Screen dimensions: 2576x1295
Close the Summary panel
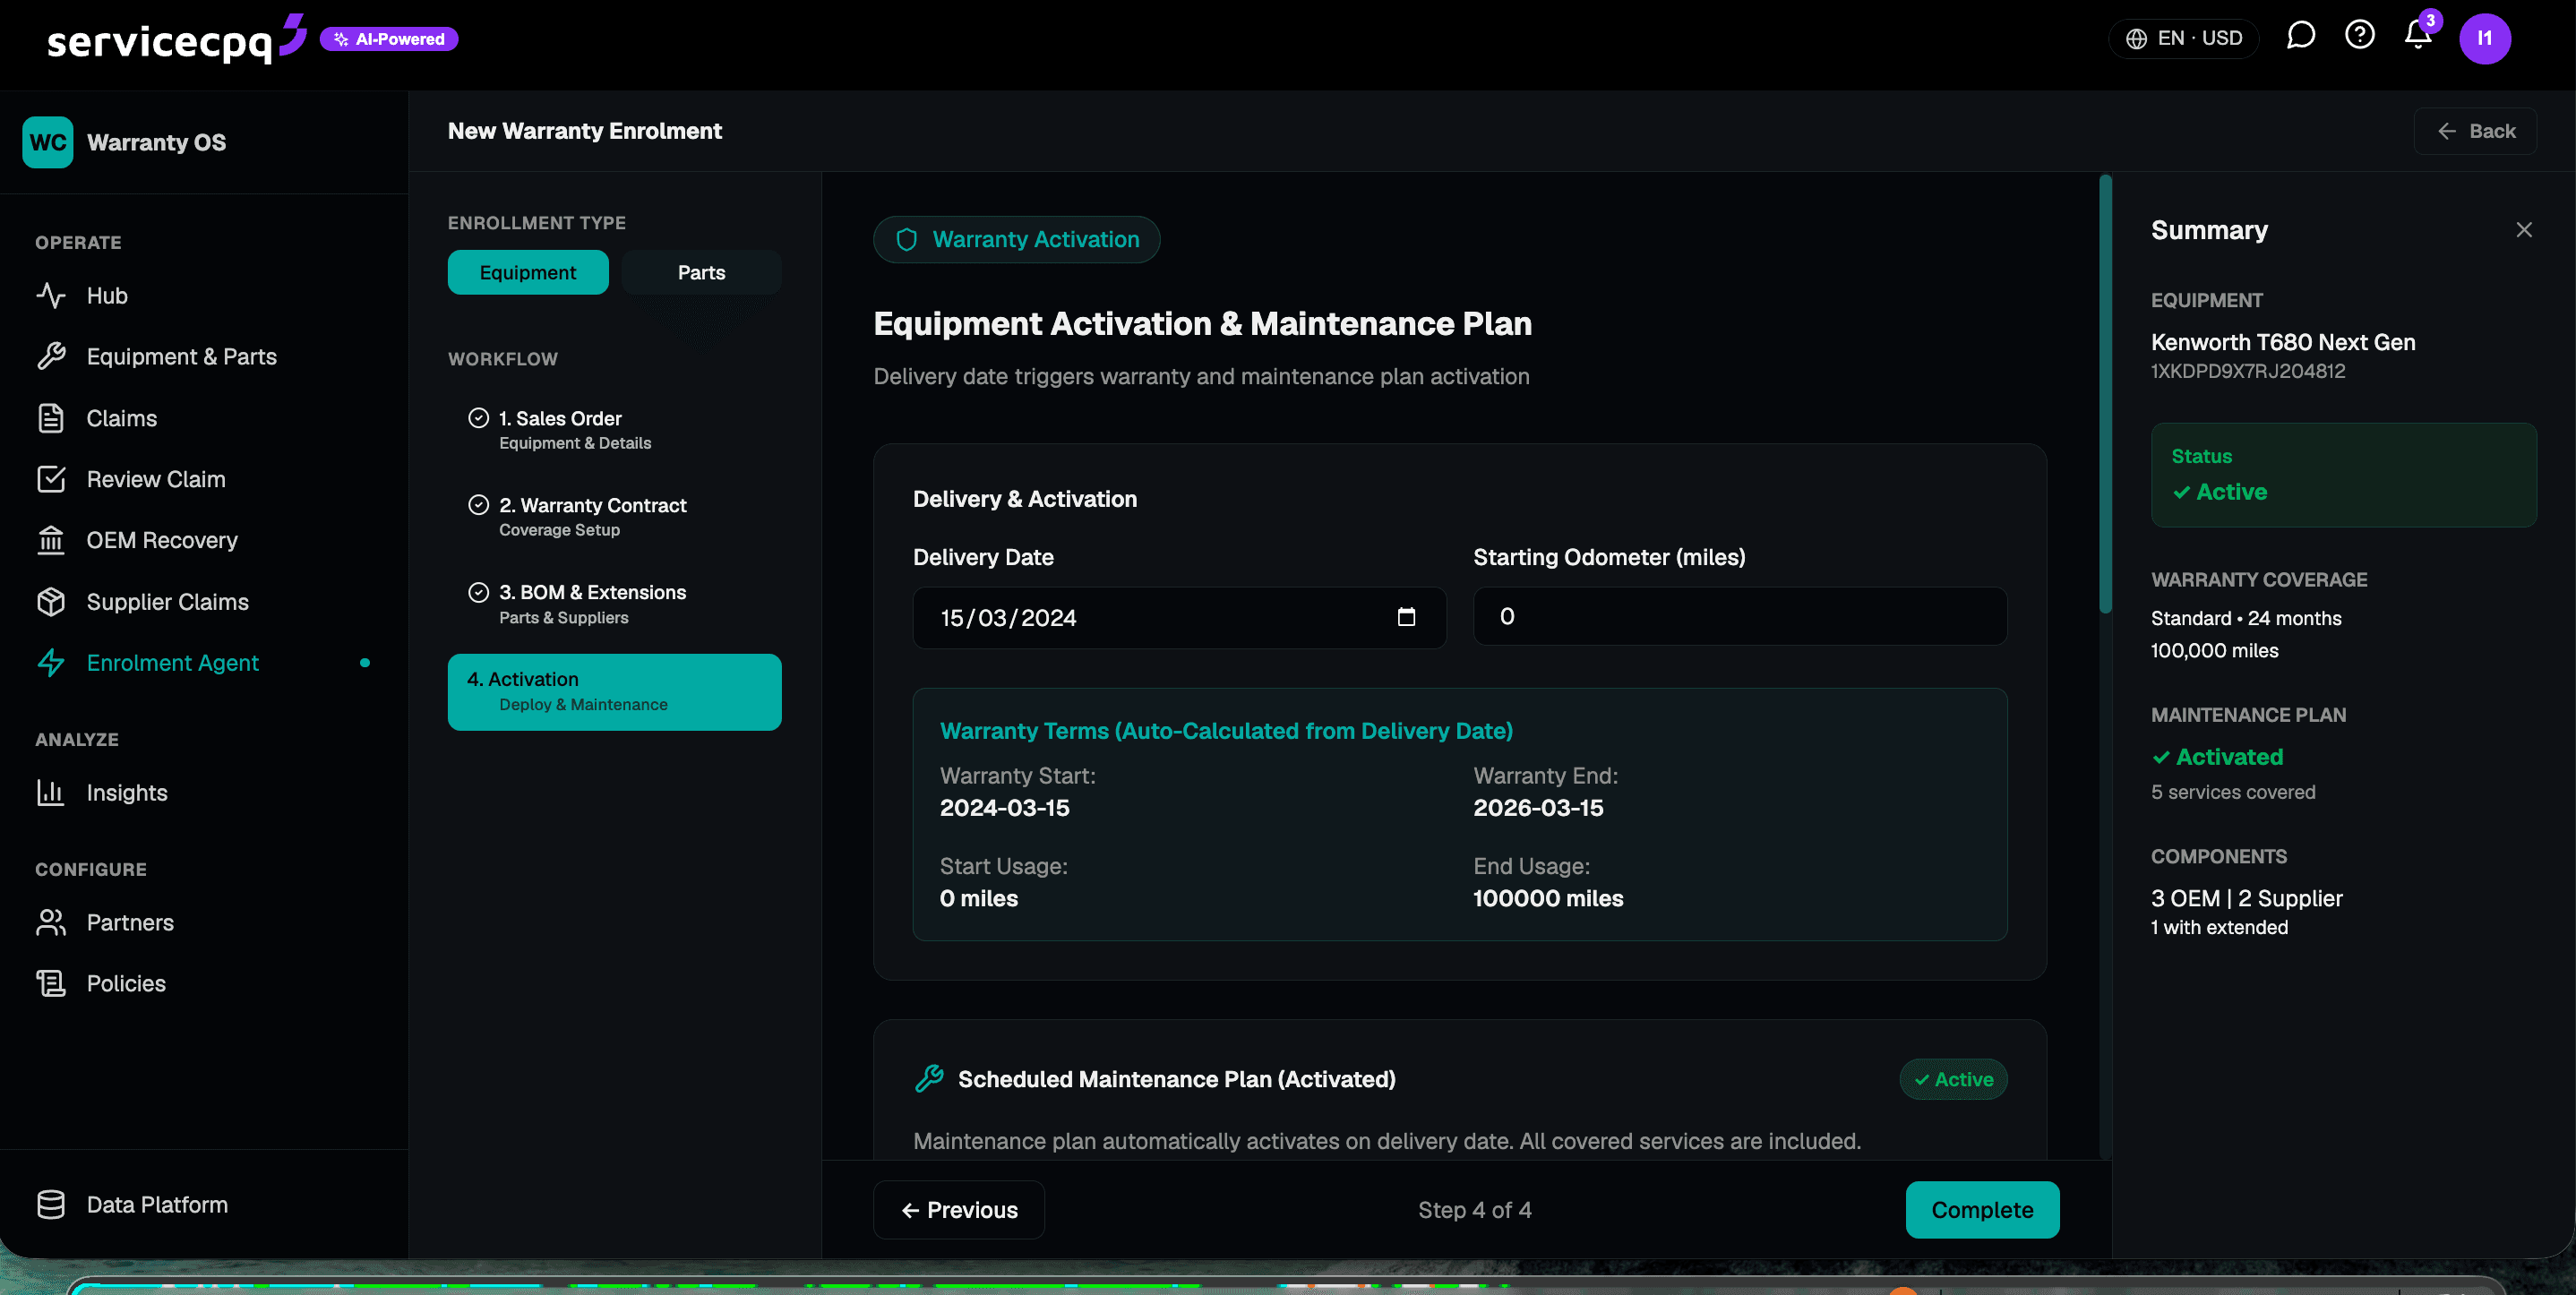[2524, 230]
